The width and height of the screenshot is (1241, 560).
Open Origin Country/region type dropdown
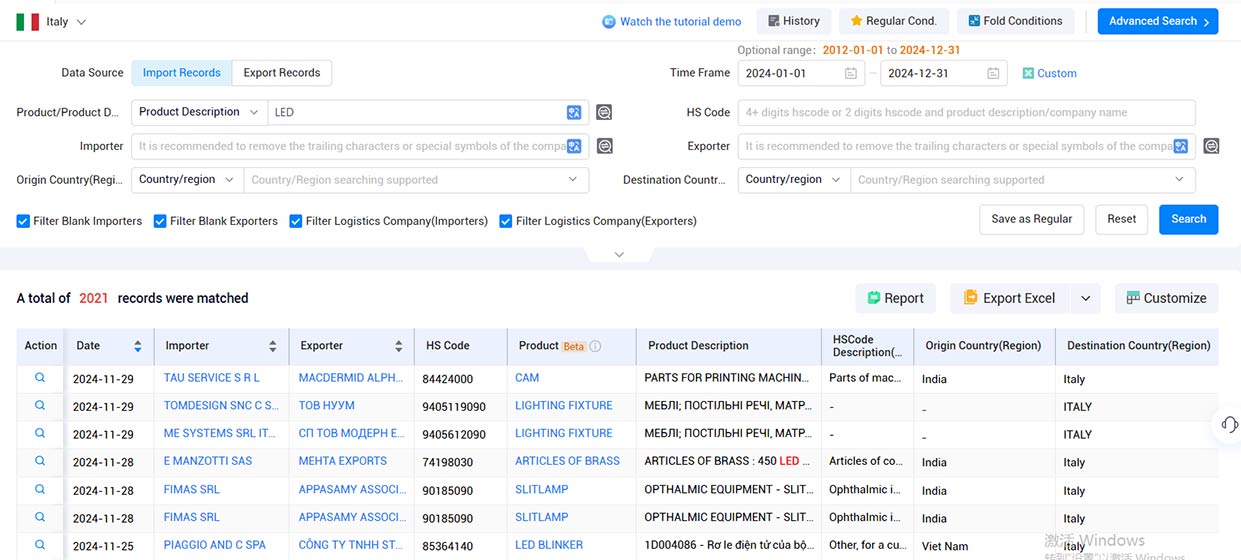tap(187, 180)
